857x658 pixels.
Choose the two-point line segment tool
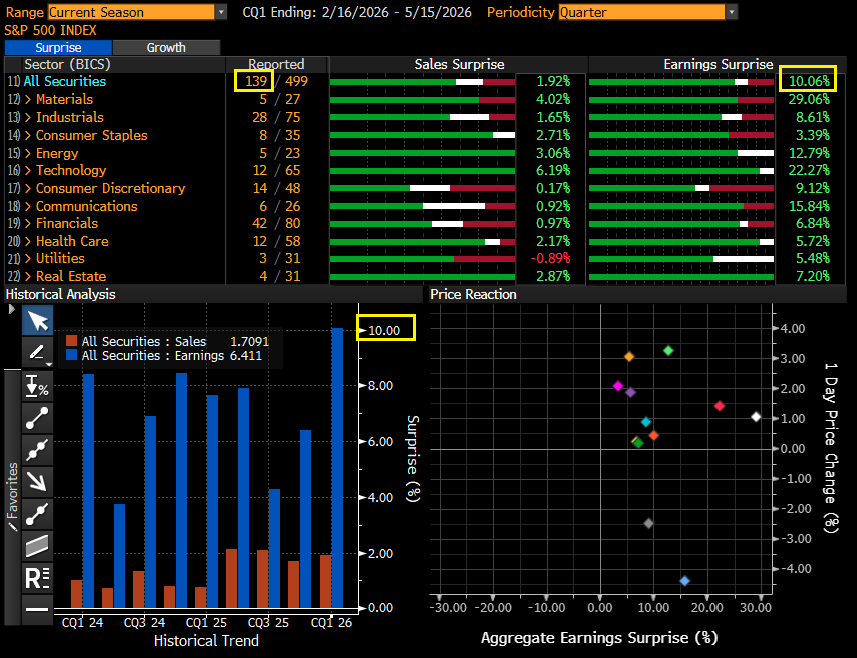37,417
